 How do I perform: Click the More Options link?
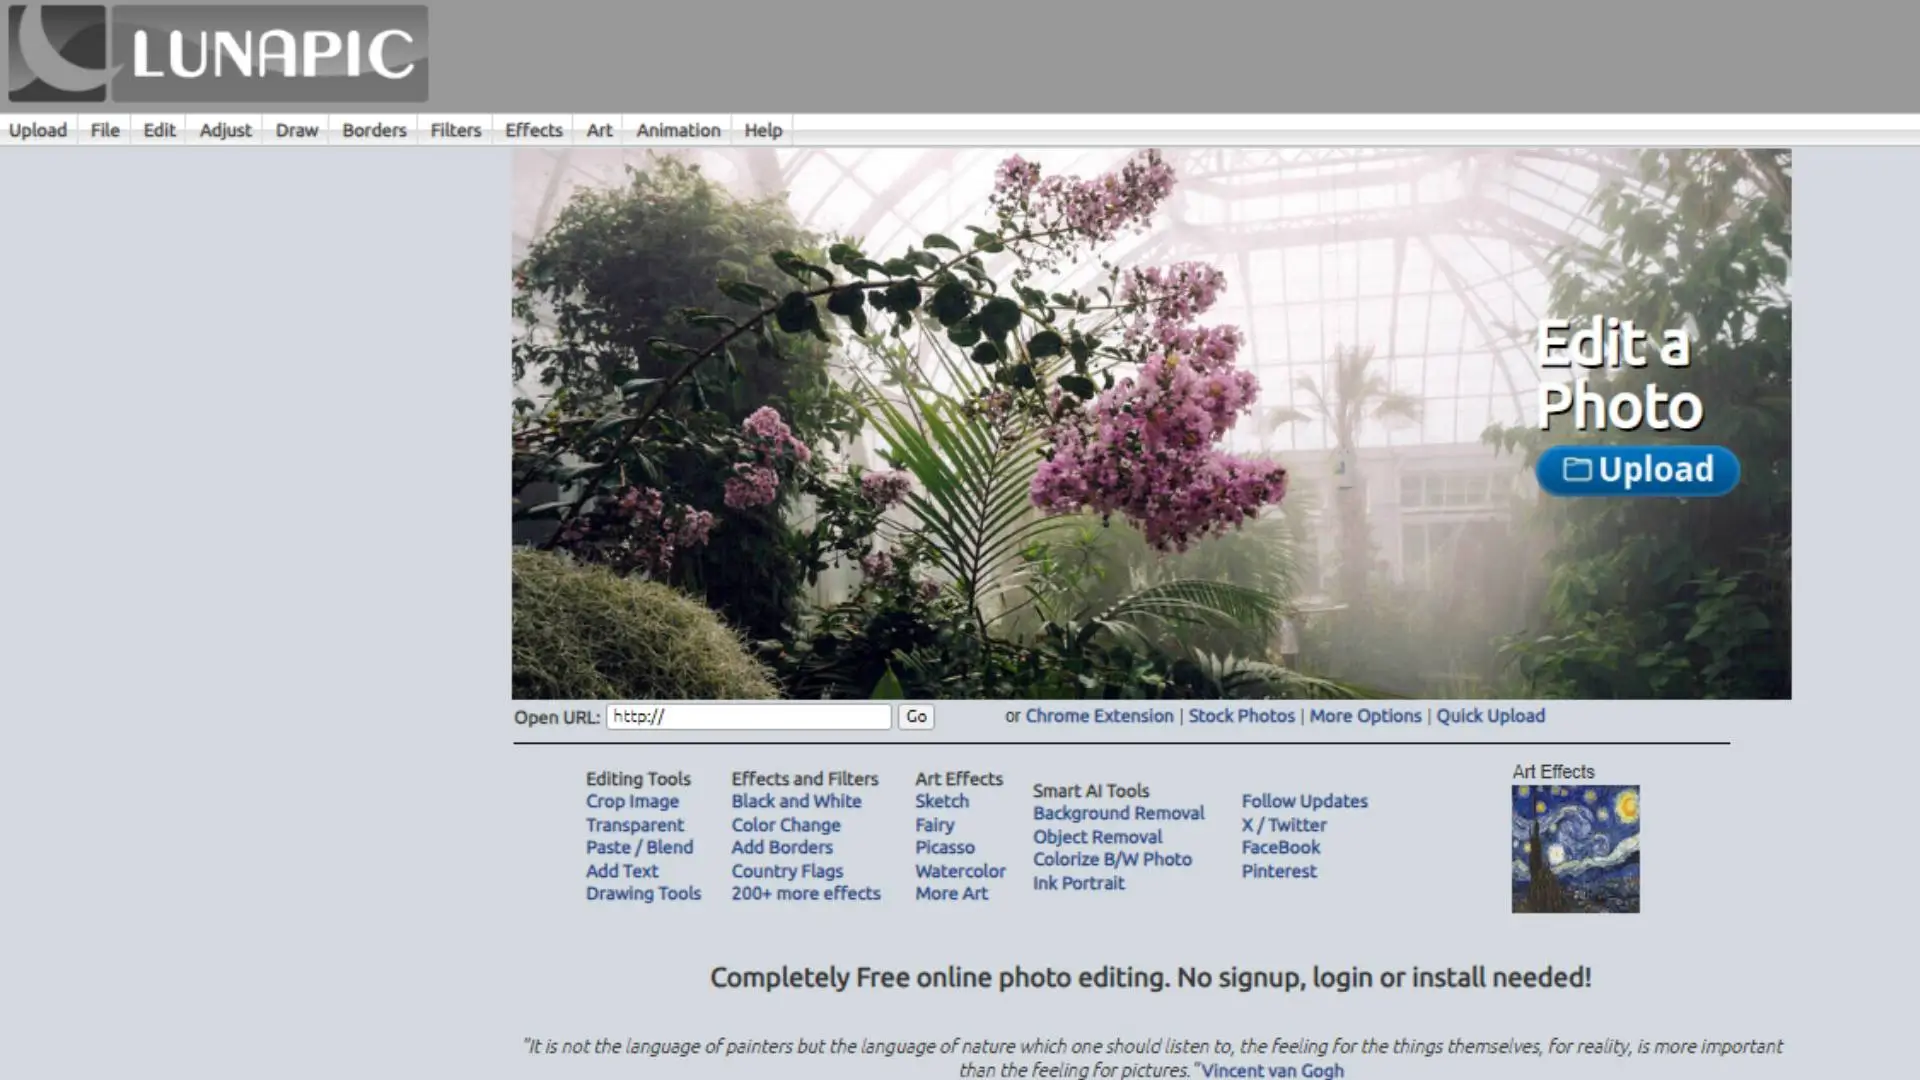1365,716
